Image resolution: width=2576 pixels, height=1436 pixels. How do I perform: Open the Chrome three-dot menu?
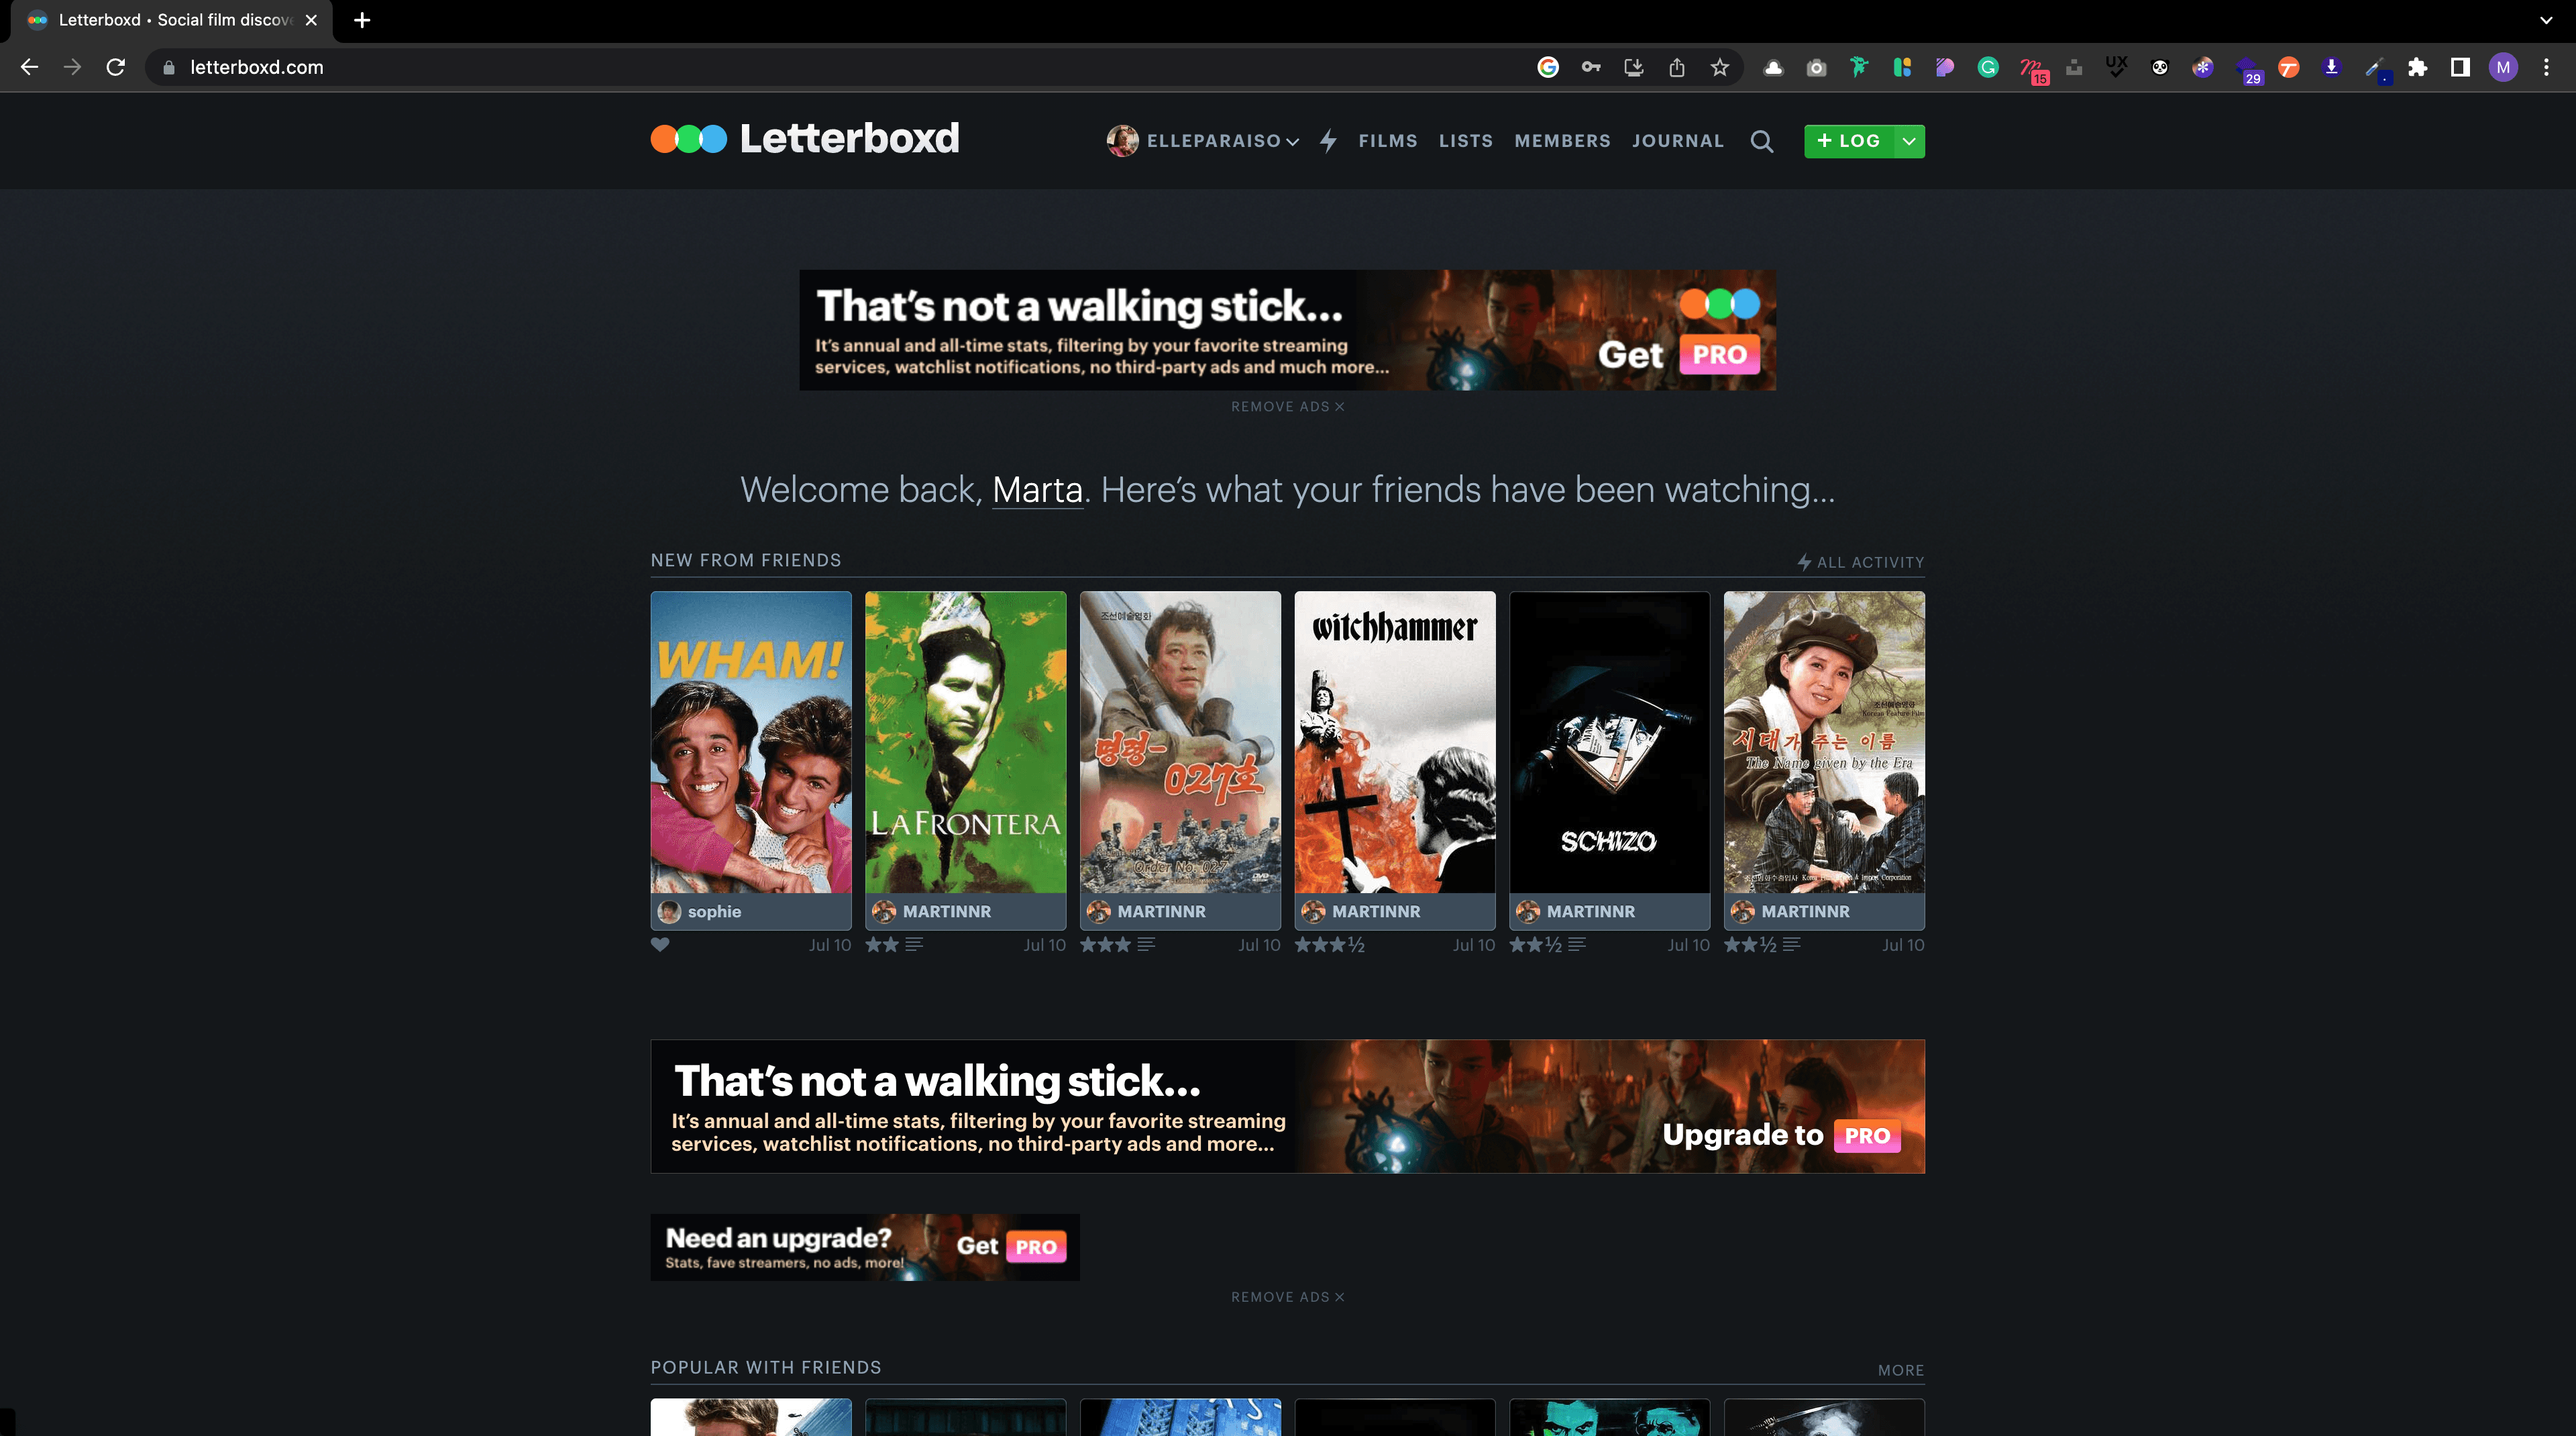click(2546, 67)
